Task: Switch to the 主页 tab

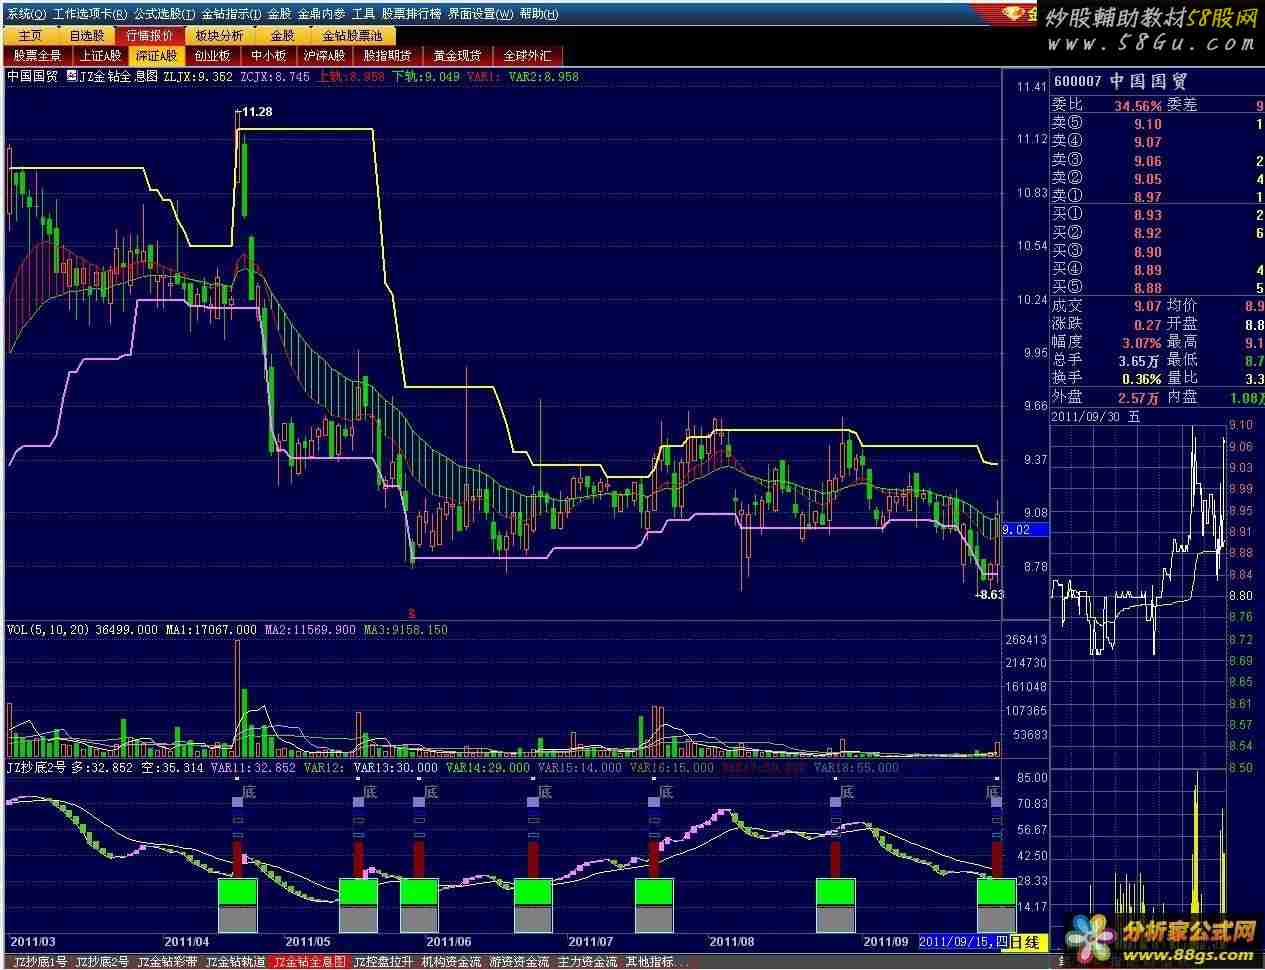Action: click(x=31, y=35)
